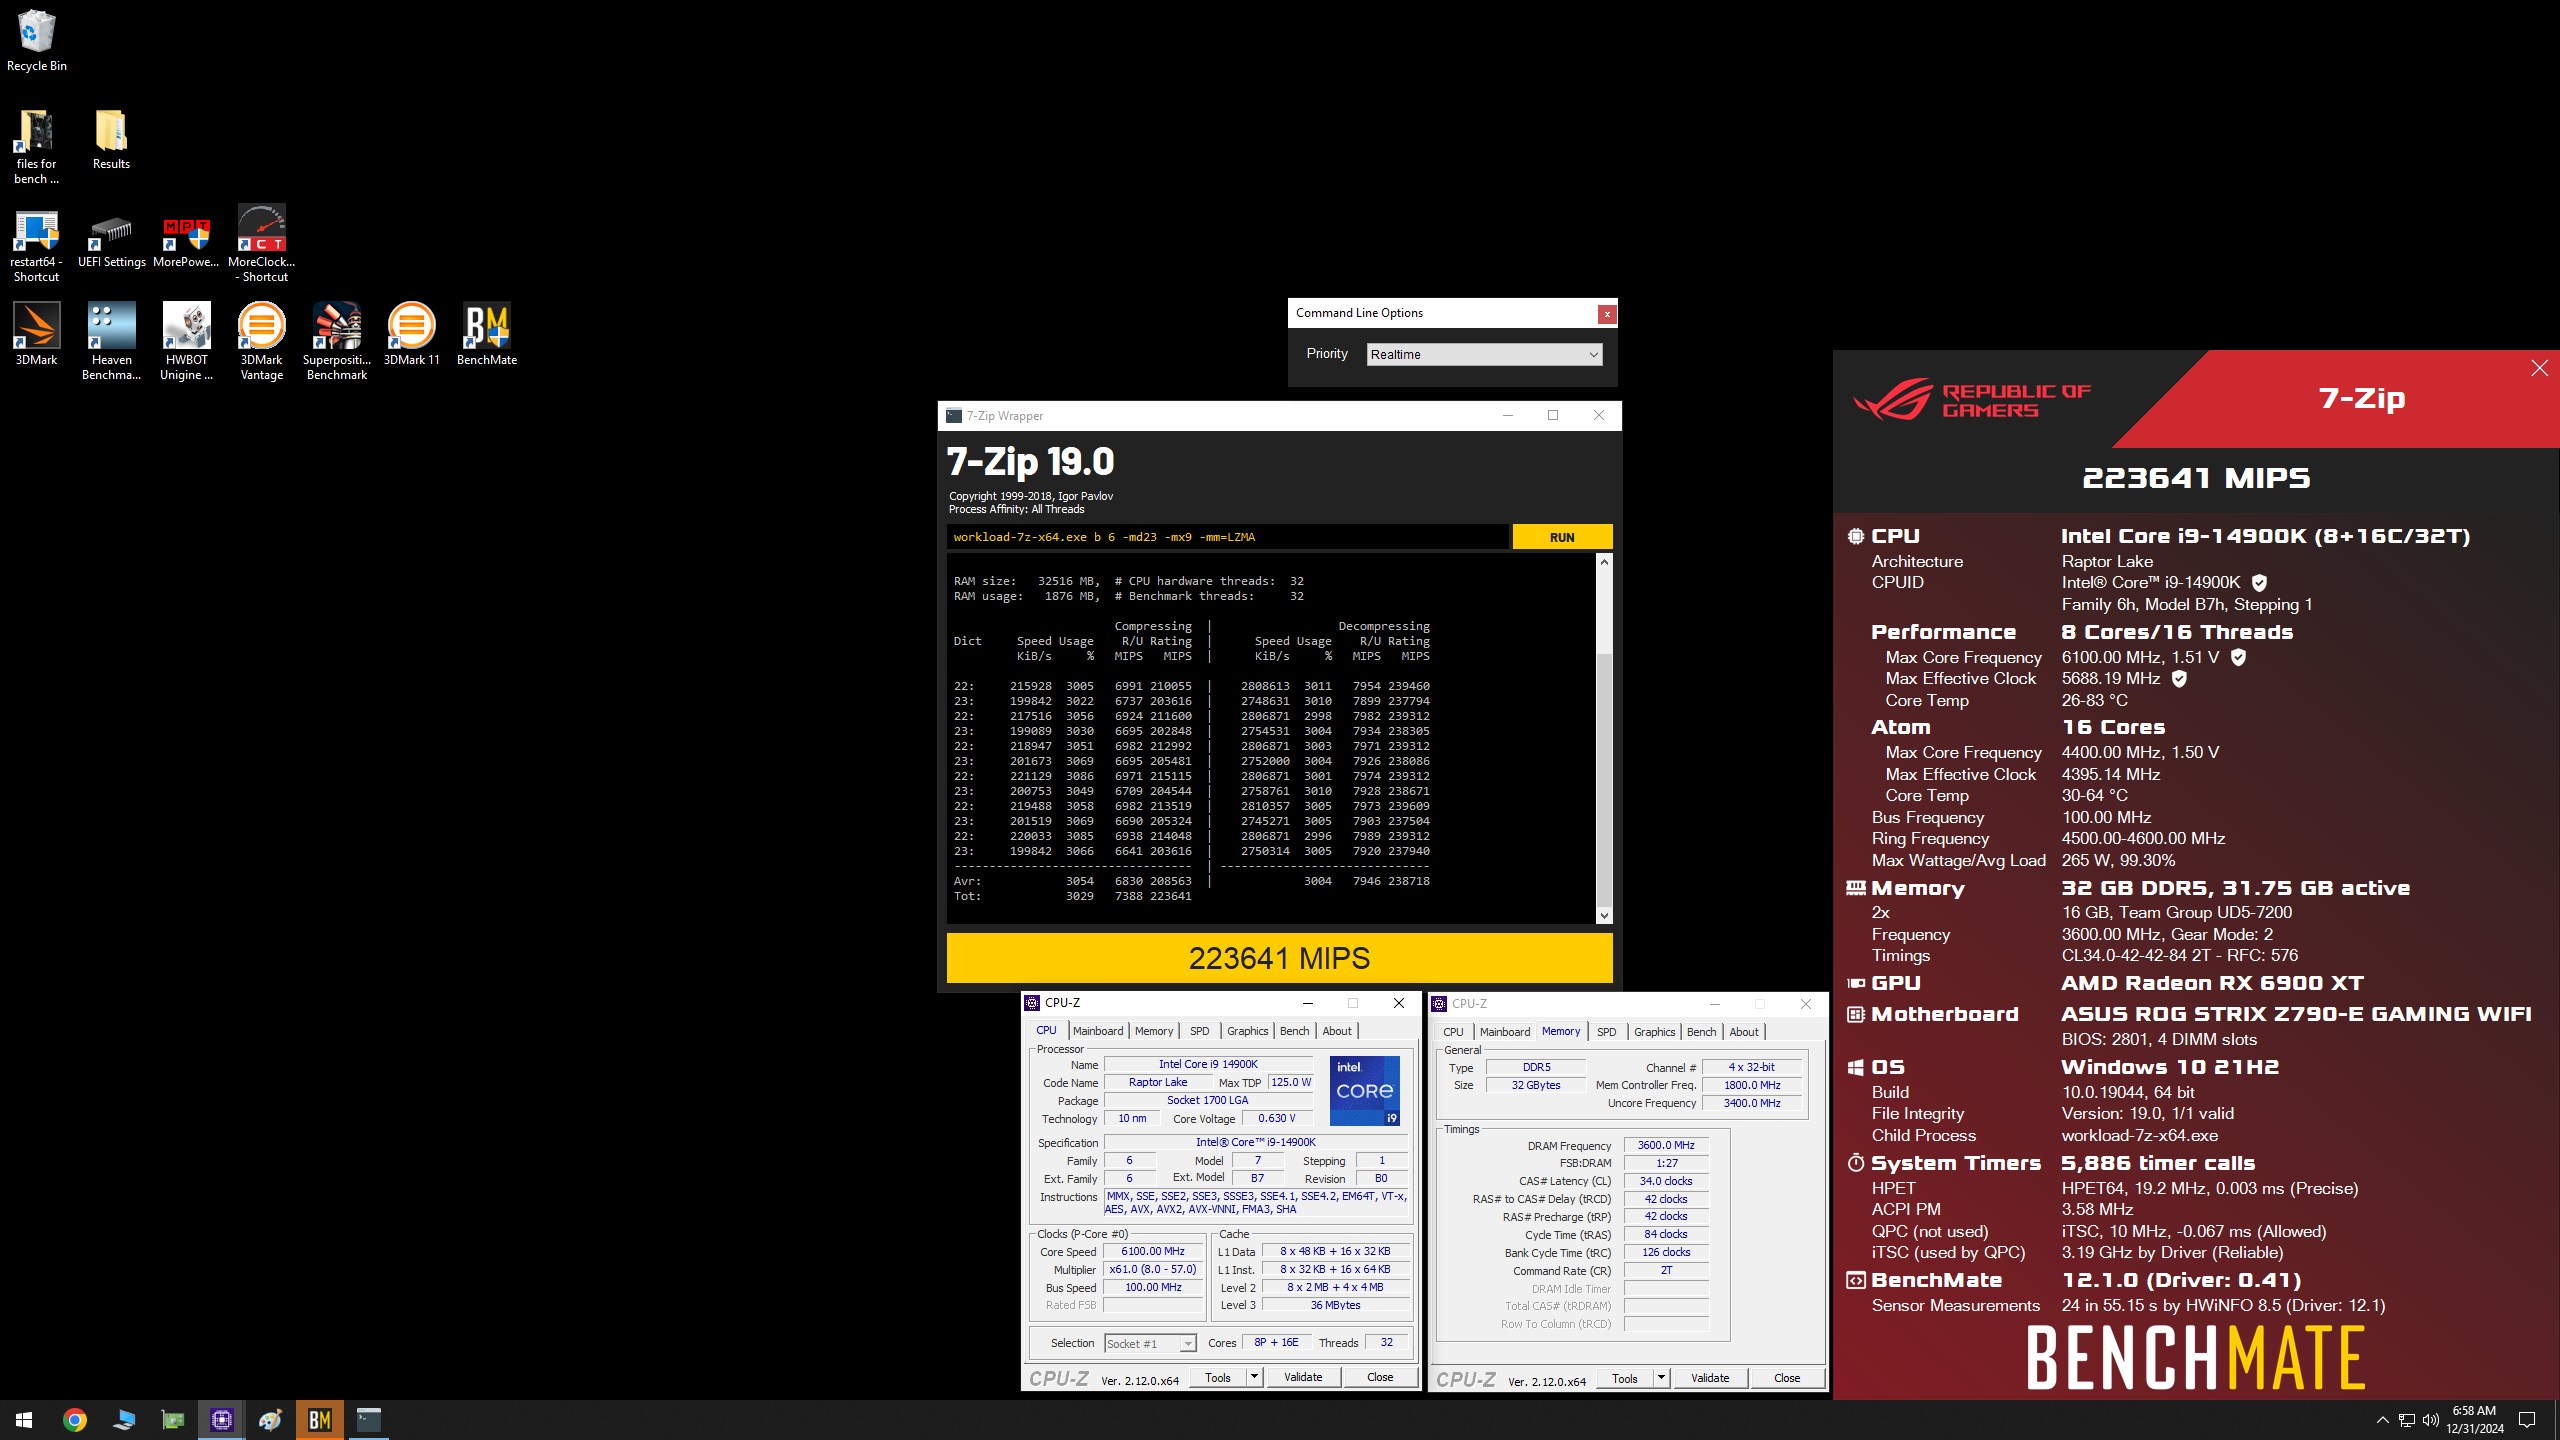The image size is (2560, 1440).
Task: Open the Priority Realtime dropdown
Action: pyautogui.click(x=1484, y=354)
